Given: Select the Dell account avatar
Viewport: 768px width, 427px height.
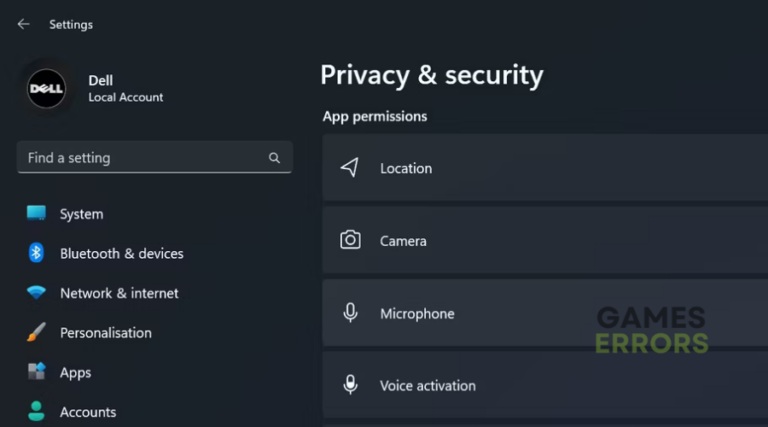Looking at the screenshot, I should tap(47, 89).
